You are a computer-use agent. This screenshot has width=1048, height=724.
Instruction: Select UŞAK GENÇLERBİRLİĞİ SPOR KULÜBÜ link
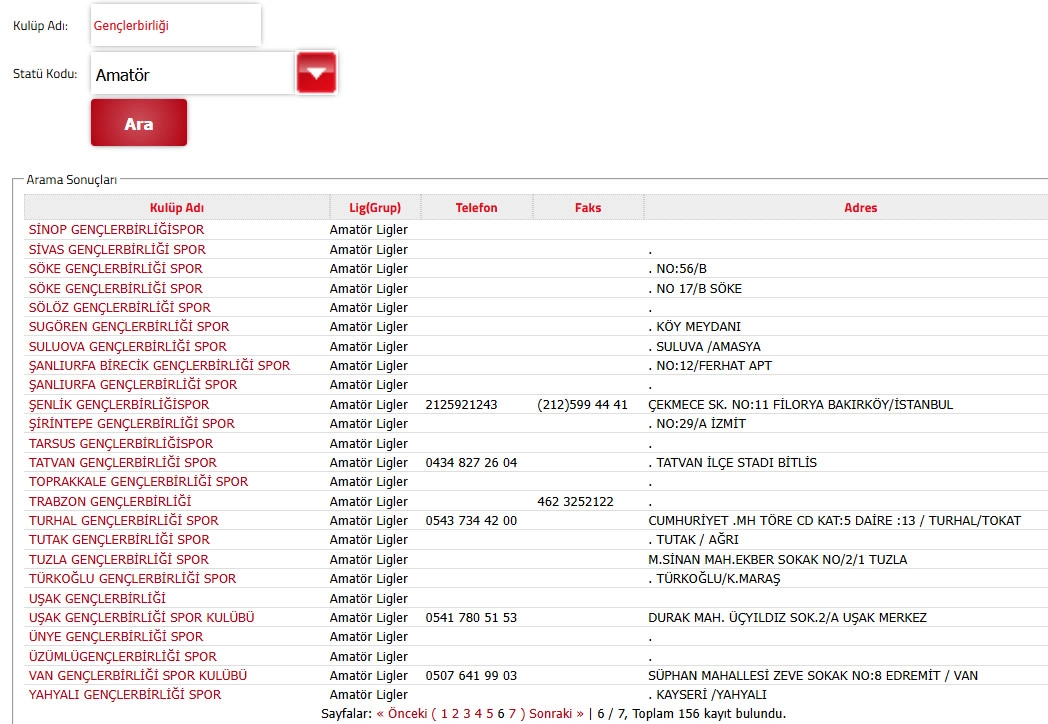141,618
